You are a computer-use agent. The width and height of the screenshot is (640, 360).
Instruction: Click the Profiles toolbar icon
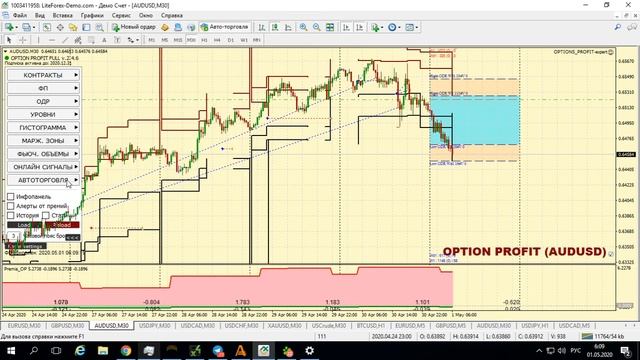click(27, 27)
